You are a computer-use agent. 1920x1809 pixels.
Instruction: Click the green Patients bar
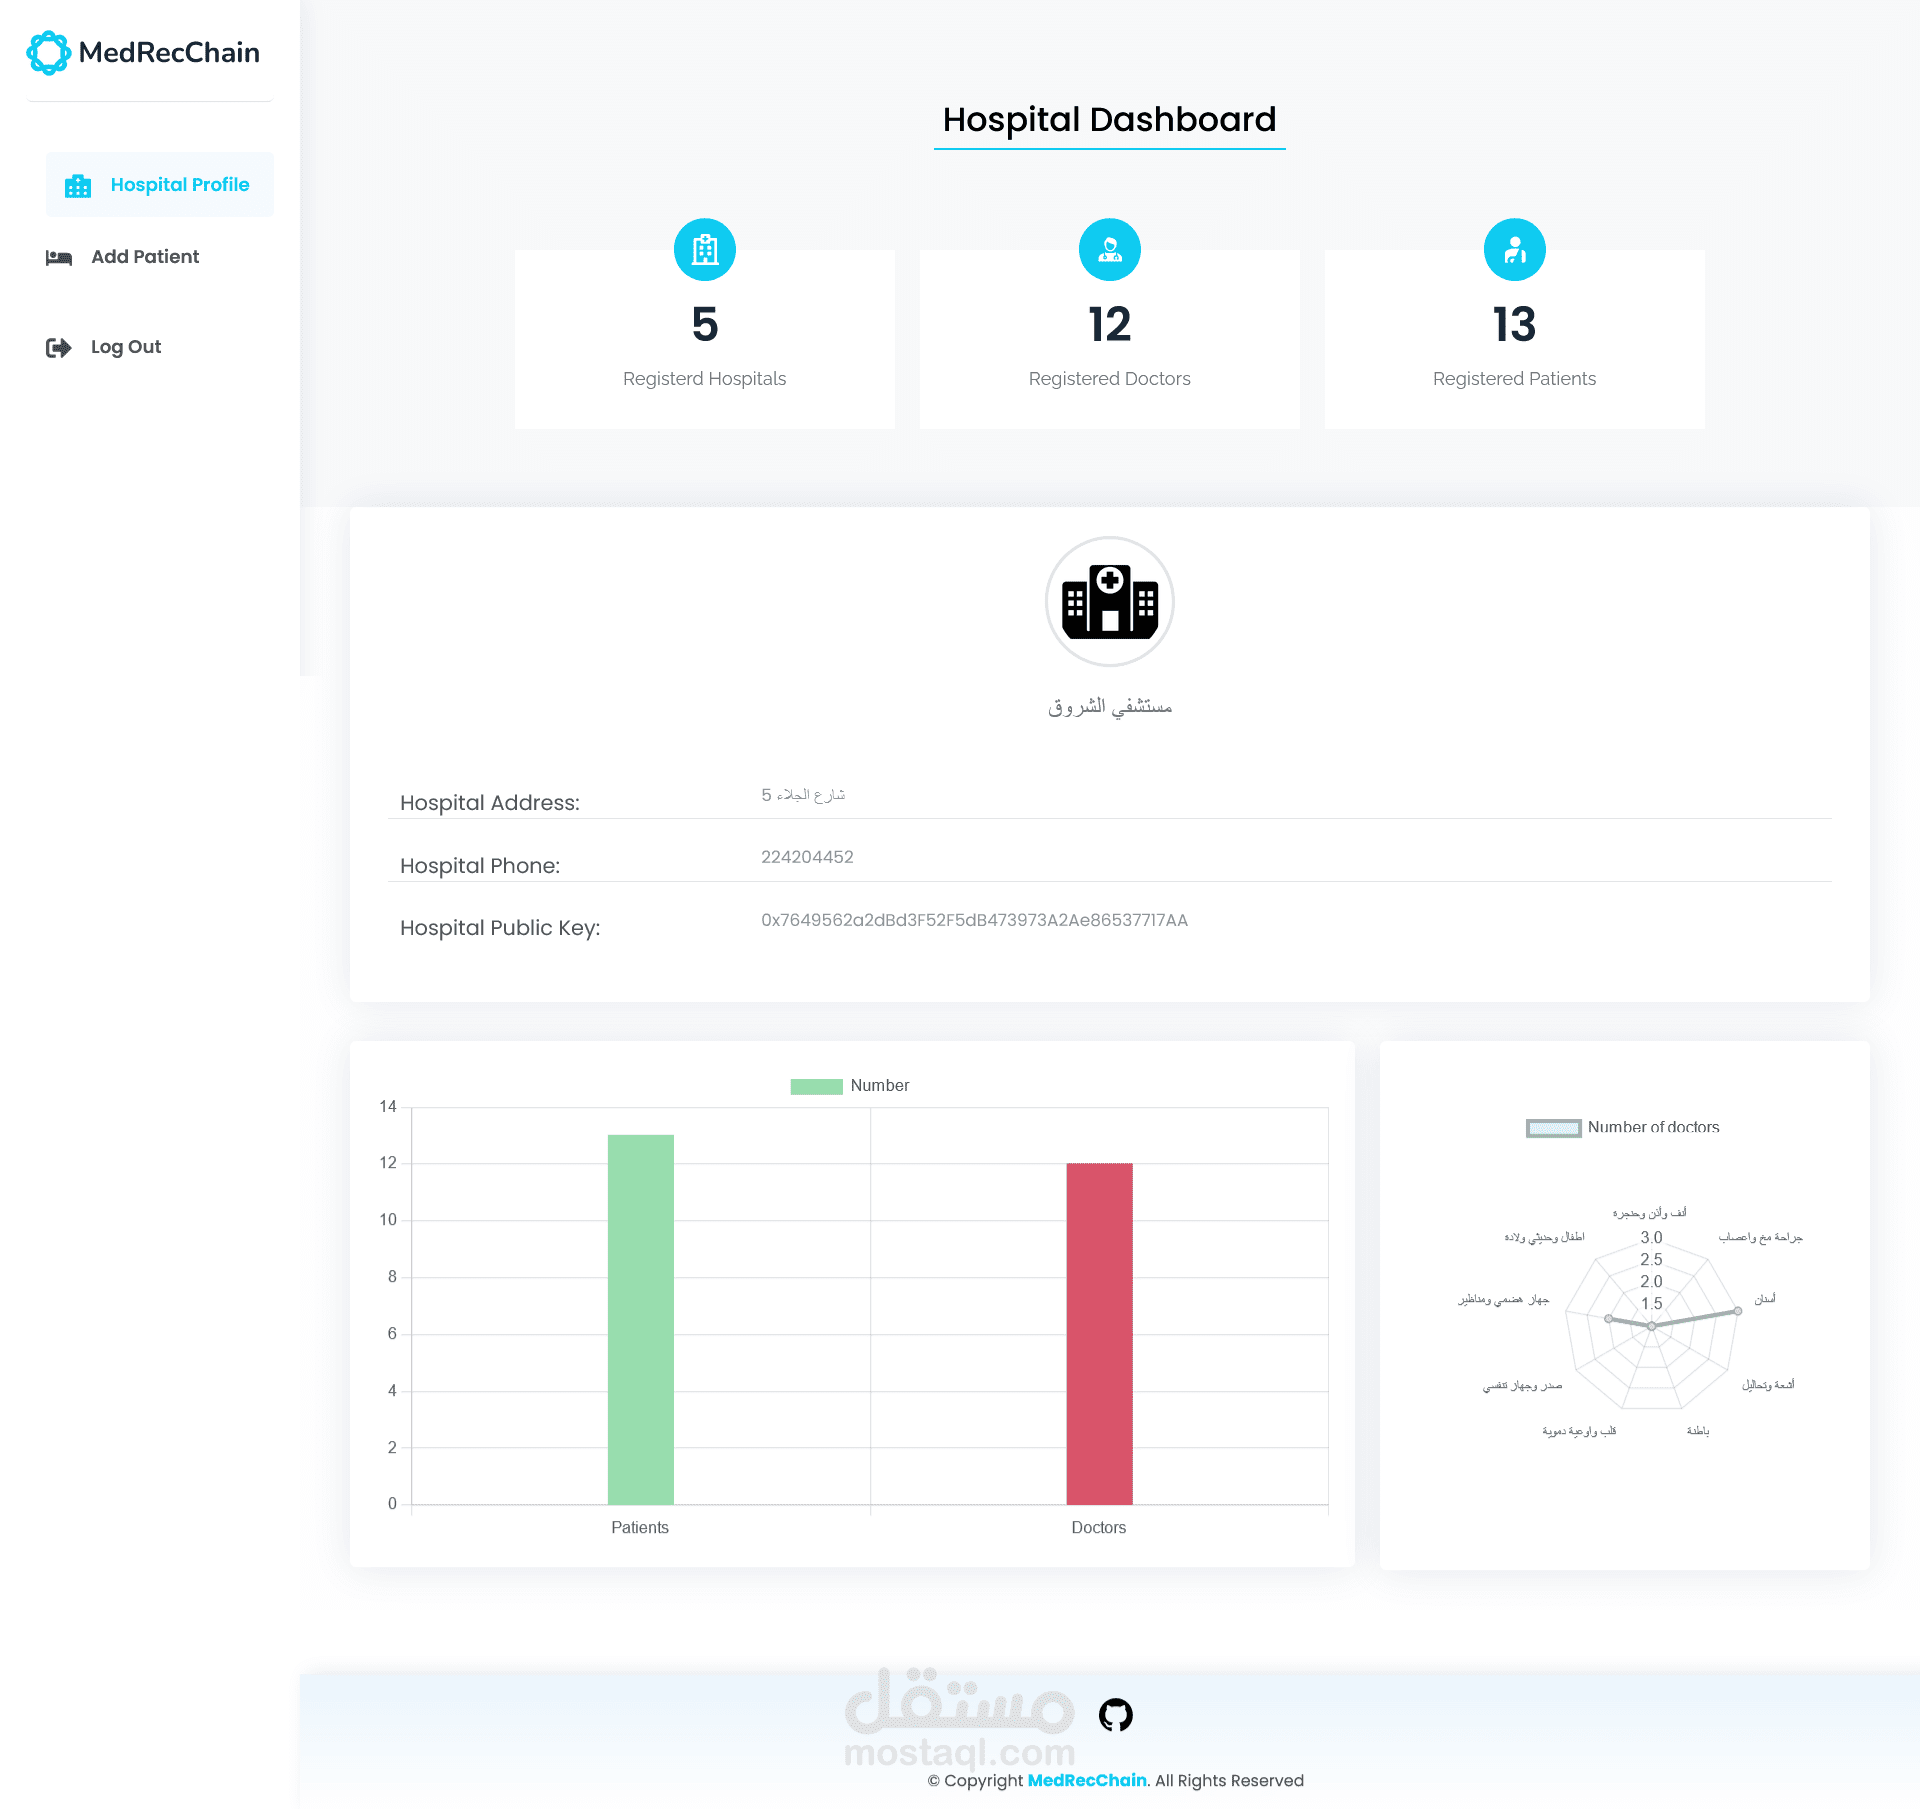tap(640, 1320)
